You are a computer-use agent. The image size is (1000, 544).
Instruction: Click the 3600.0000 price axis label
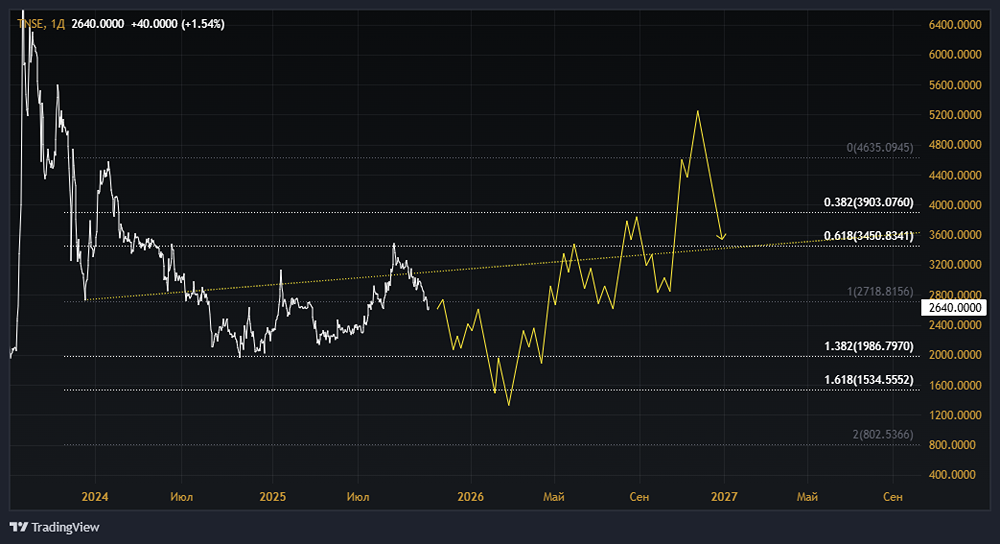(x=955, y=235)
